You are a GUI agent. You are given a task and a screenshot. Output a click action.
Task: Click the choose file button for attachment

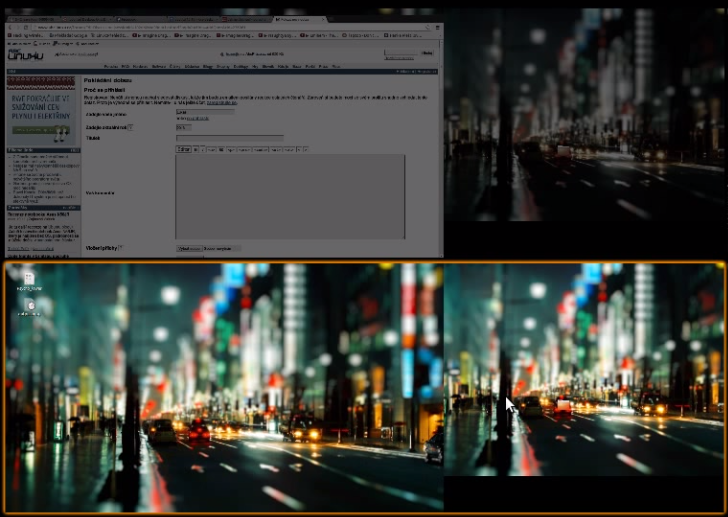click(x=189, y=249)
